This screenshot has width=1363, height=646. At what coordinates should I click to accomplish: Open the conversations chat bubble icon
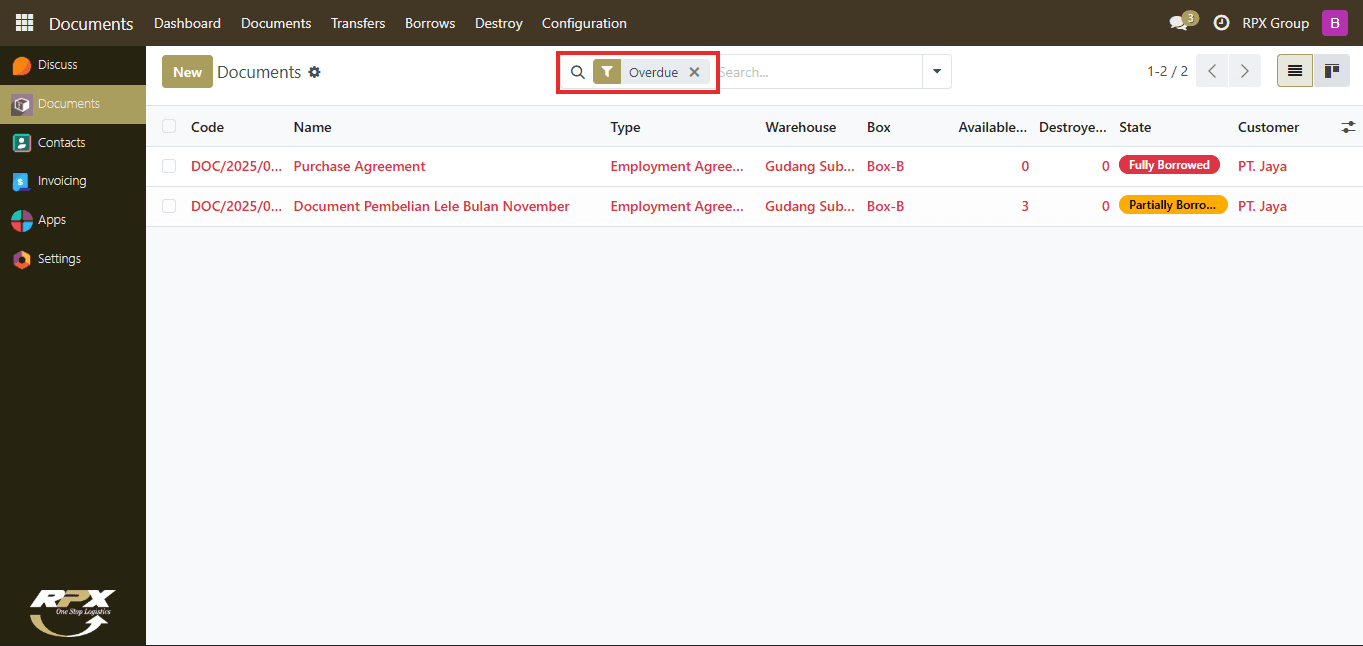[x=1179, y=23]
